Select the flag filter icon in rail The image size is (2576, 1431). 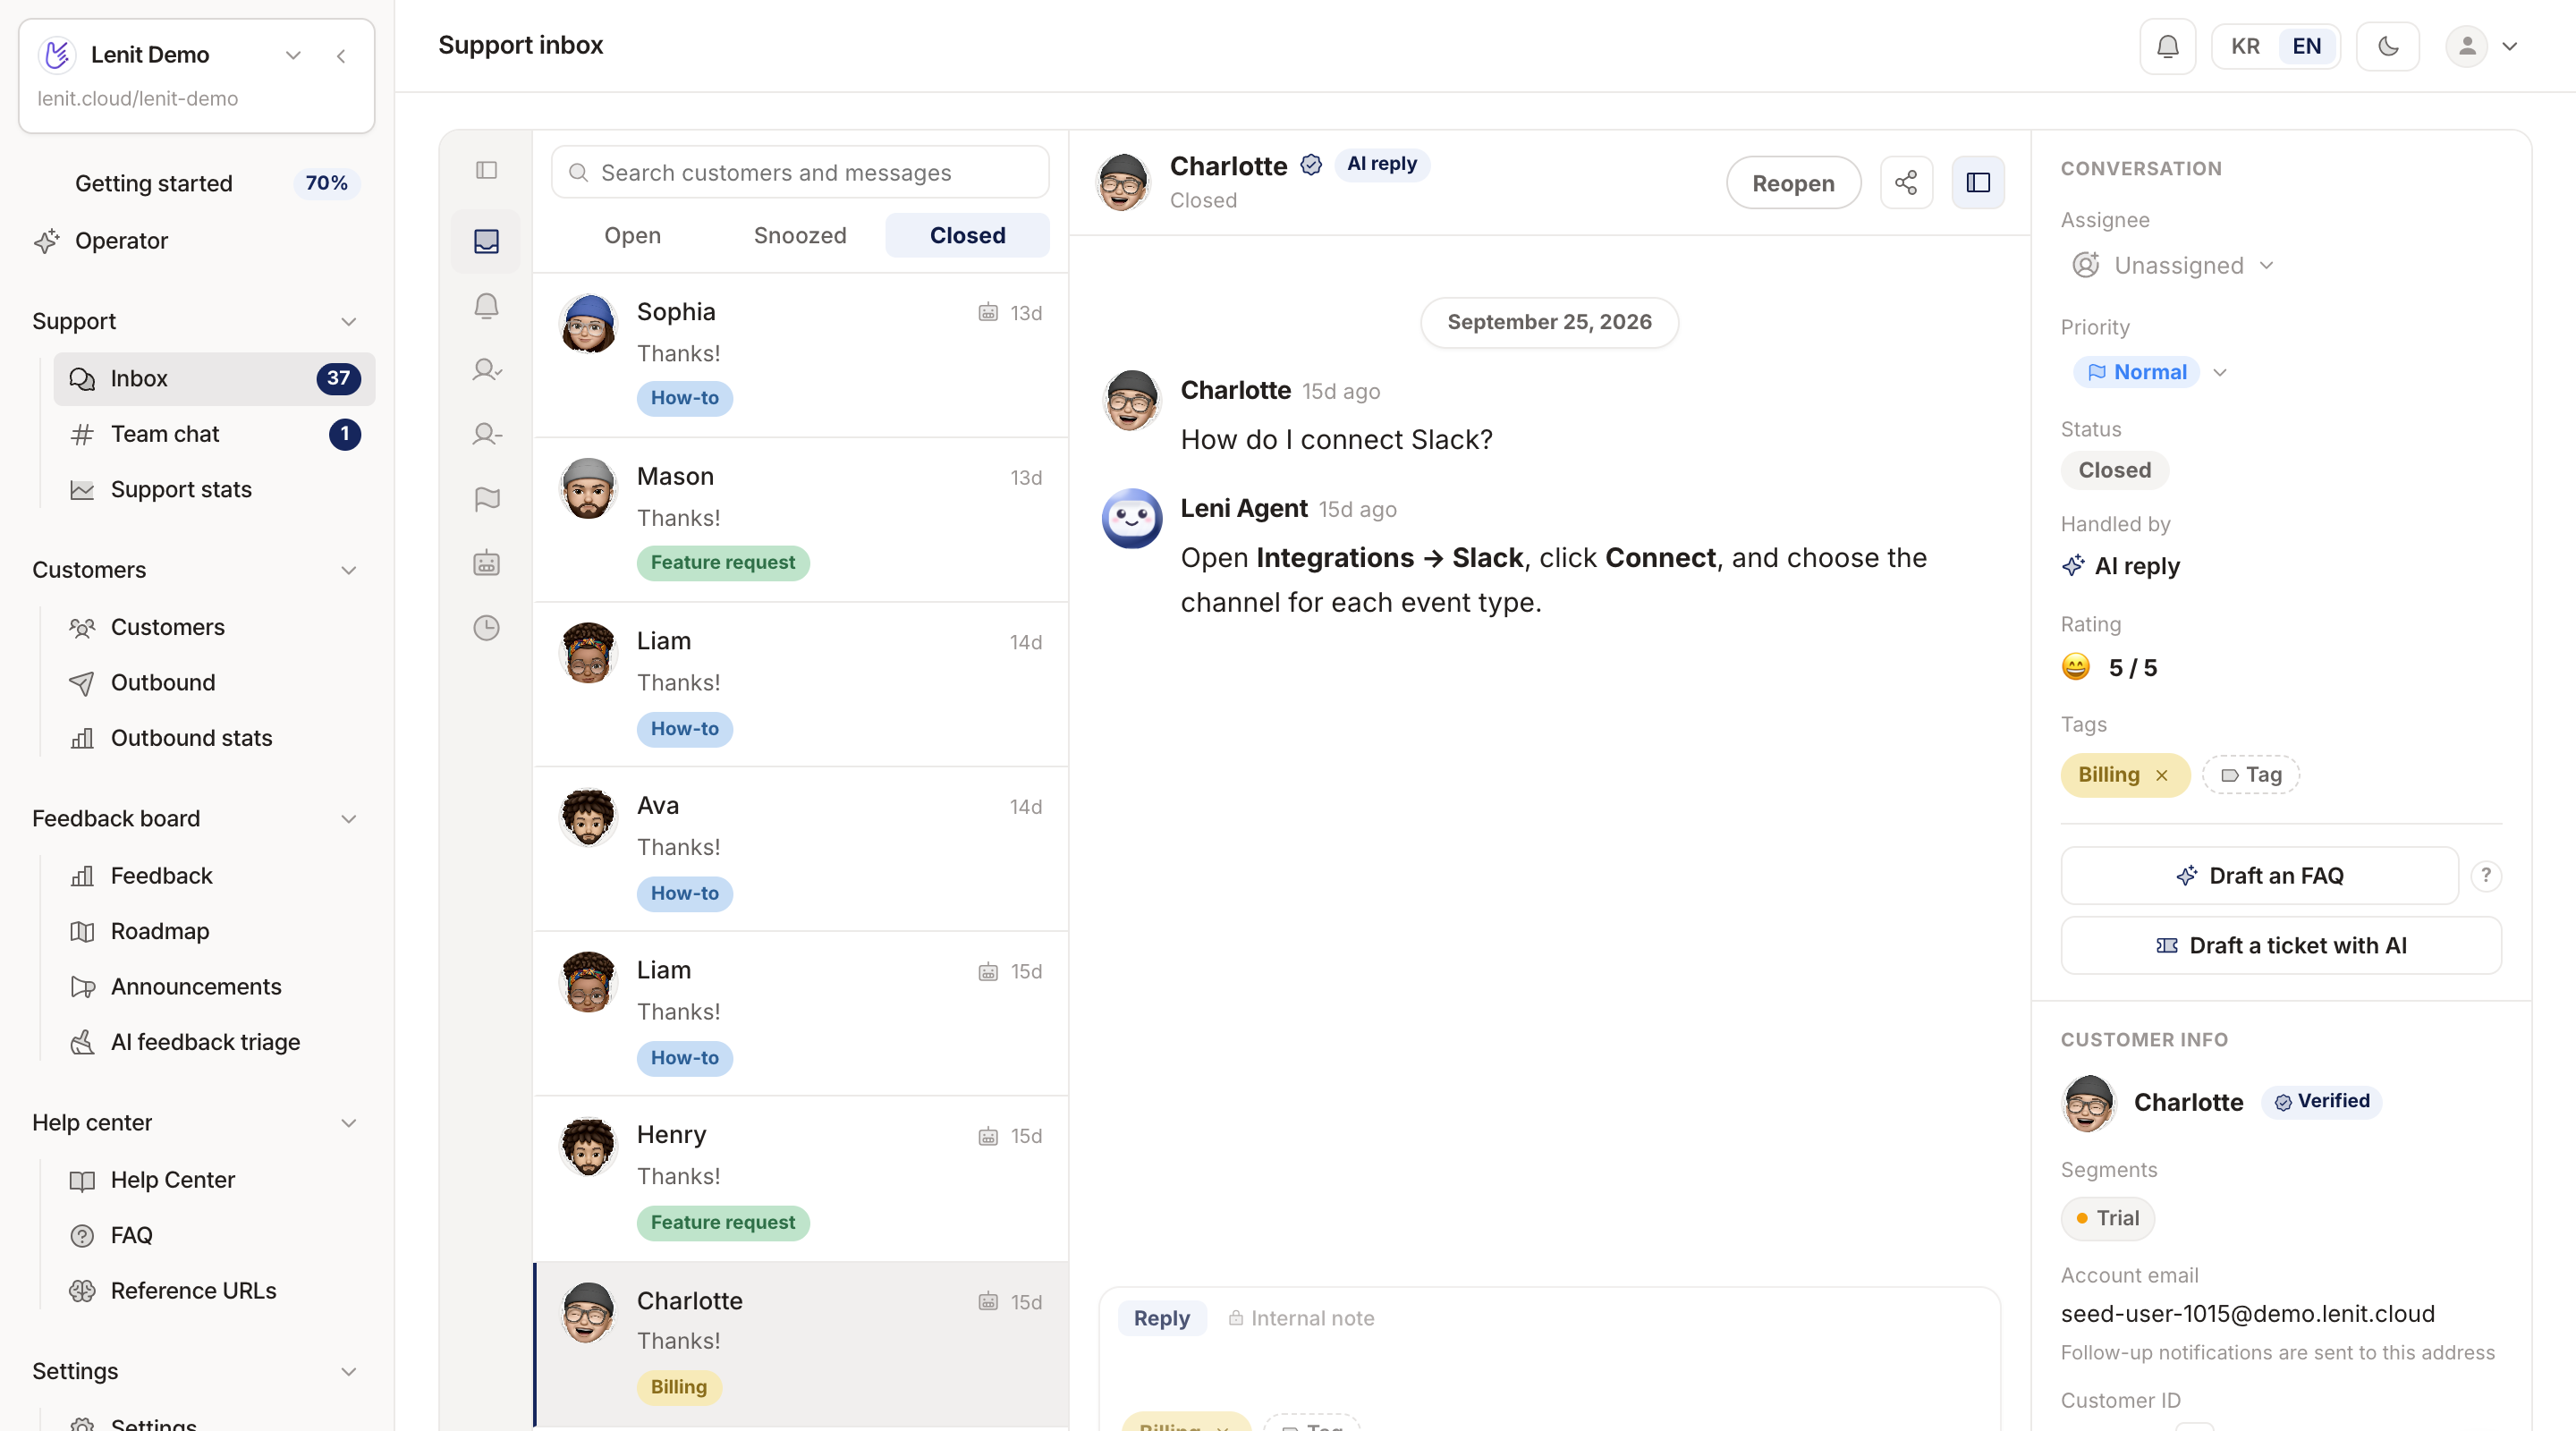pyautogui.click(x=486, y=499)
